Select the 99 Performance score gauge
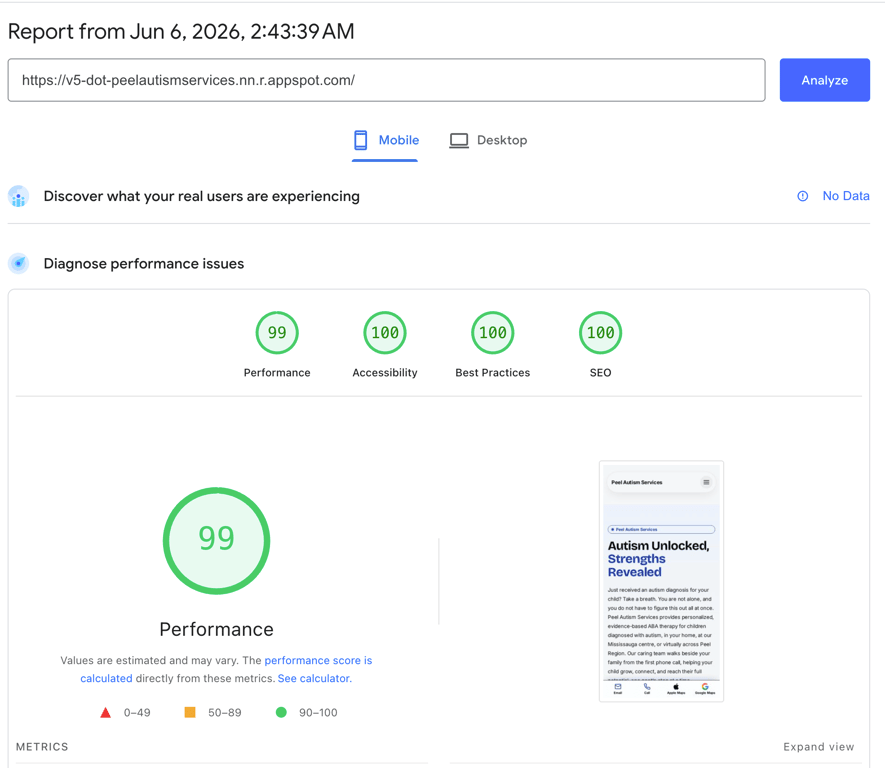The width and height of the screenshot is (885, 768). click(277, 333)
